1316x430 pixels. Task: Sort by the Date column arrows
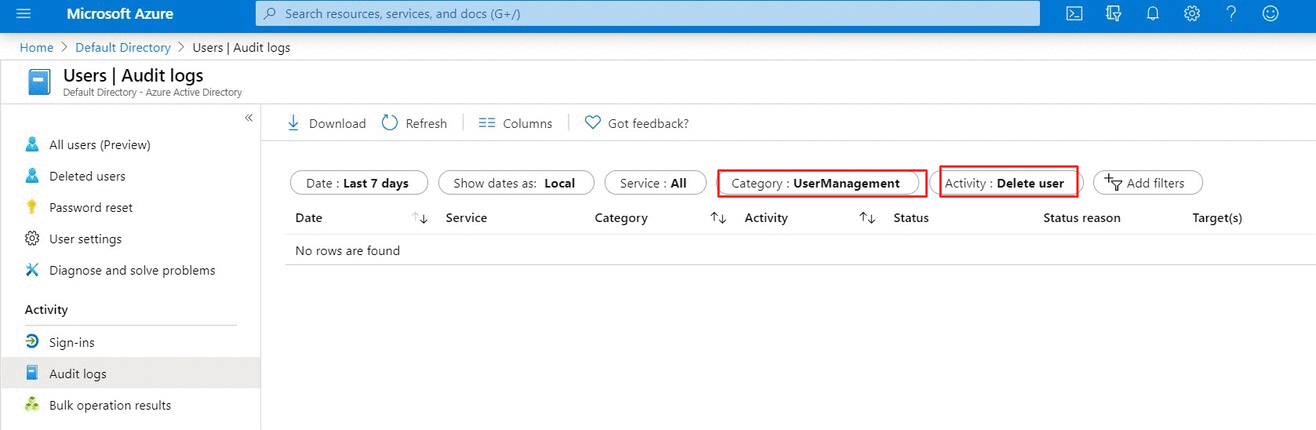point(420,218)
